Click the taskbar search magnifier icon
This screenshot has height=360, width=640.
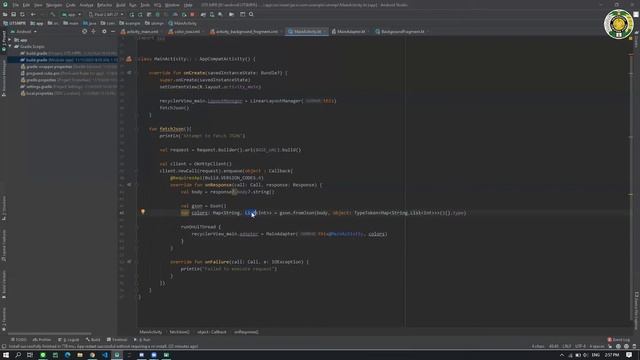click(18, 355)
